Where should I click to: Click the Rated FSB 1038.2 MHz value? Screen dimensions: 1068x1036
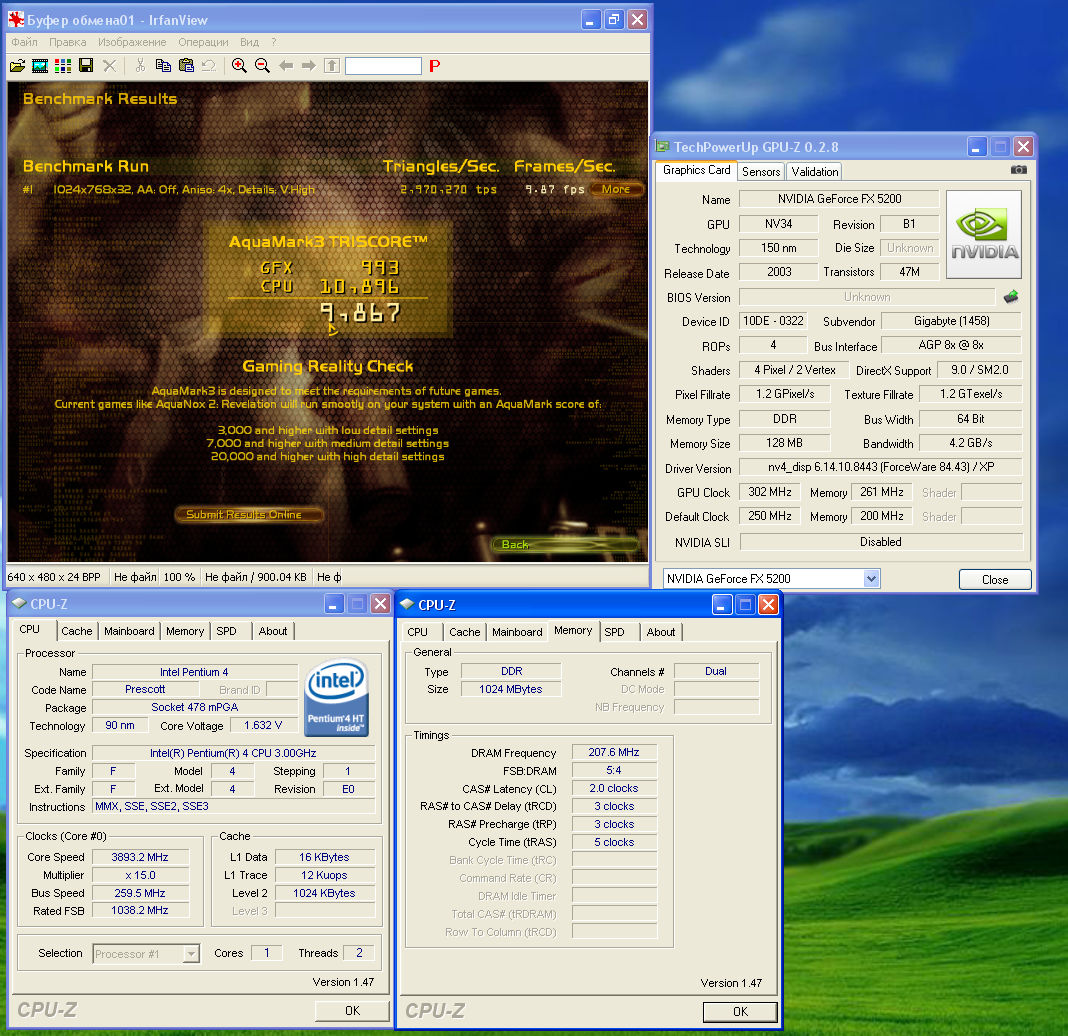coord(140,910)
